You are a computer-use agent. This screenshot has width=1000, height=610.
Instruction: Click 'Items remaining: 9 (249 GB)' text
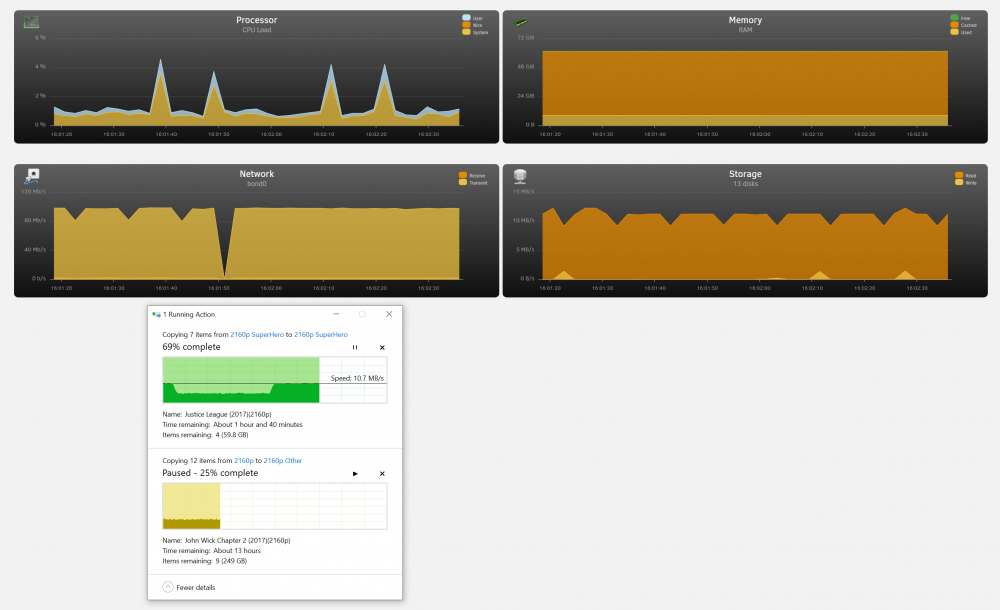tap(205, 562)
